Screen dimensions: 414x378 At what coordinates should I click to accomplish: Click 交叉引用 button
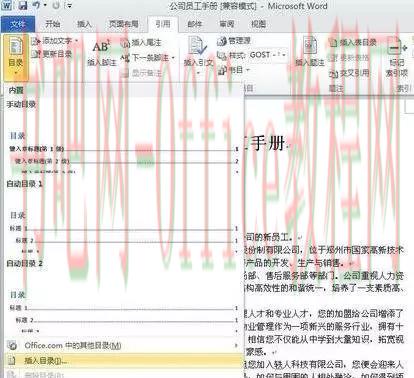click(x=349, y=73)
